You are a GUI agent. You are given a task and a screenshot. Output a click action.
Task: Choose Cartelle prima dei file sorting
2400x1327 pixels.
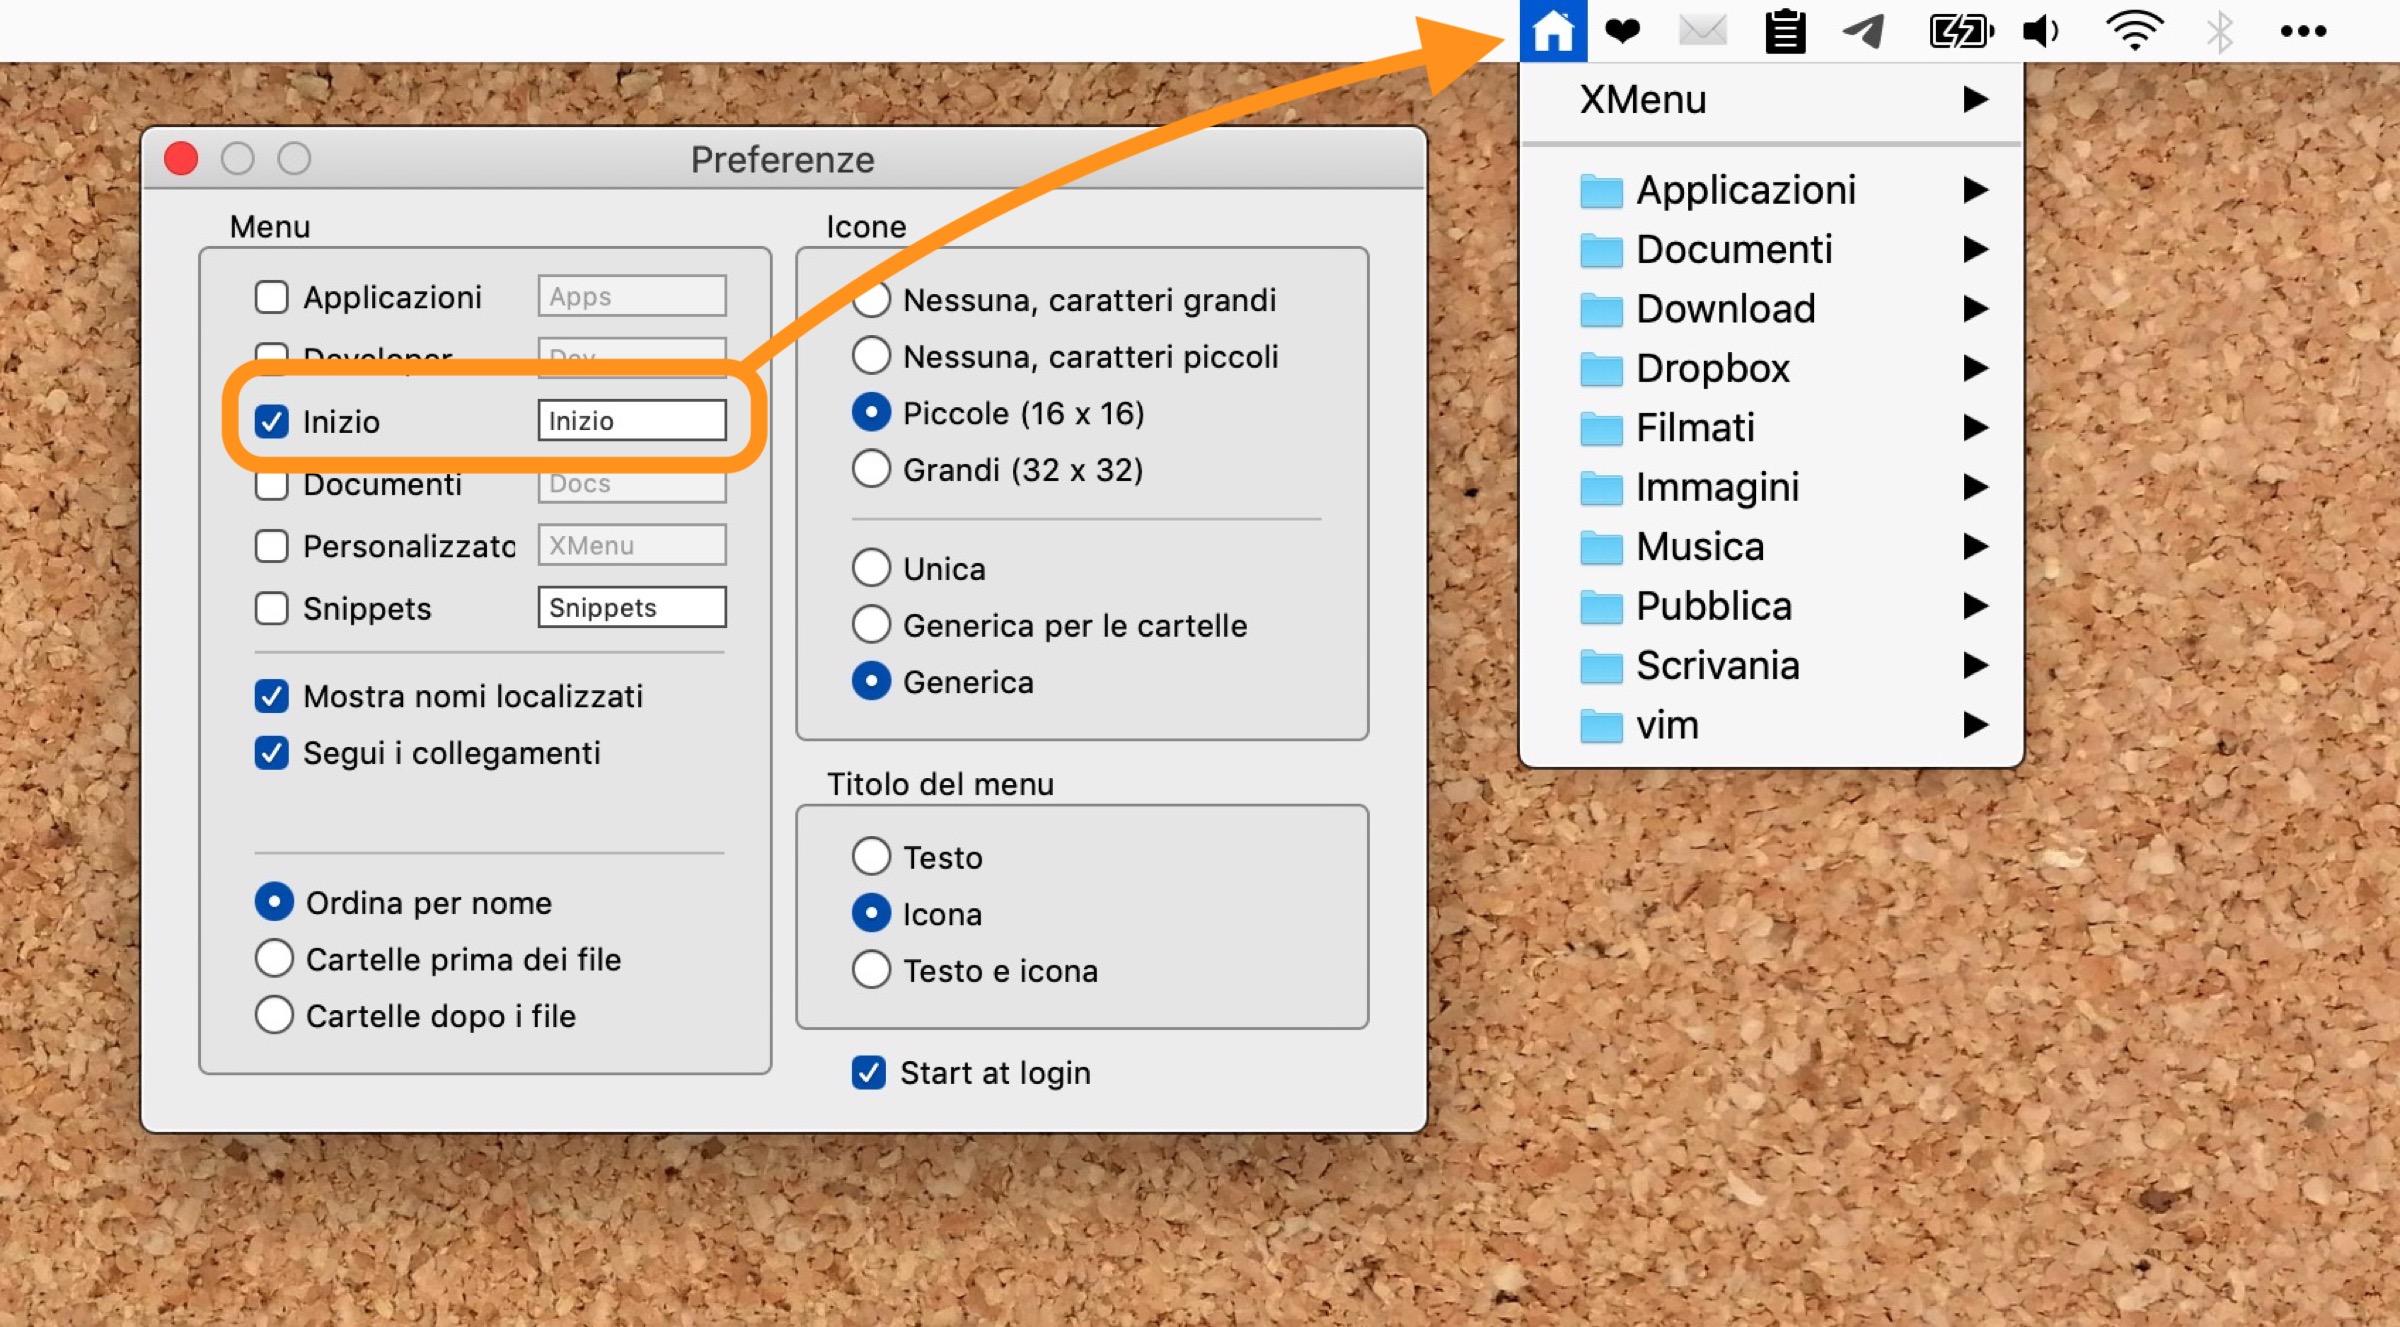point(274,959)
